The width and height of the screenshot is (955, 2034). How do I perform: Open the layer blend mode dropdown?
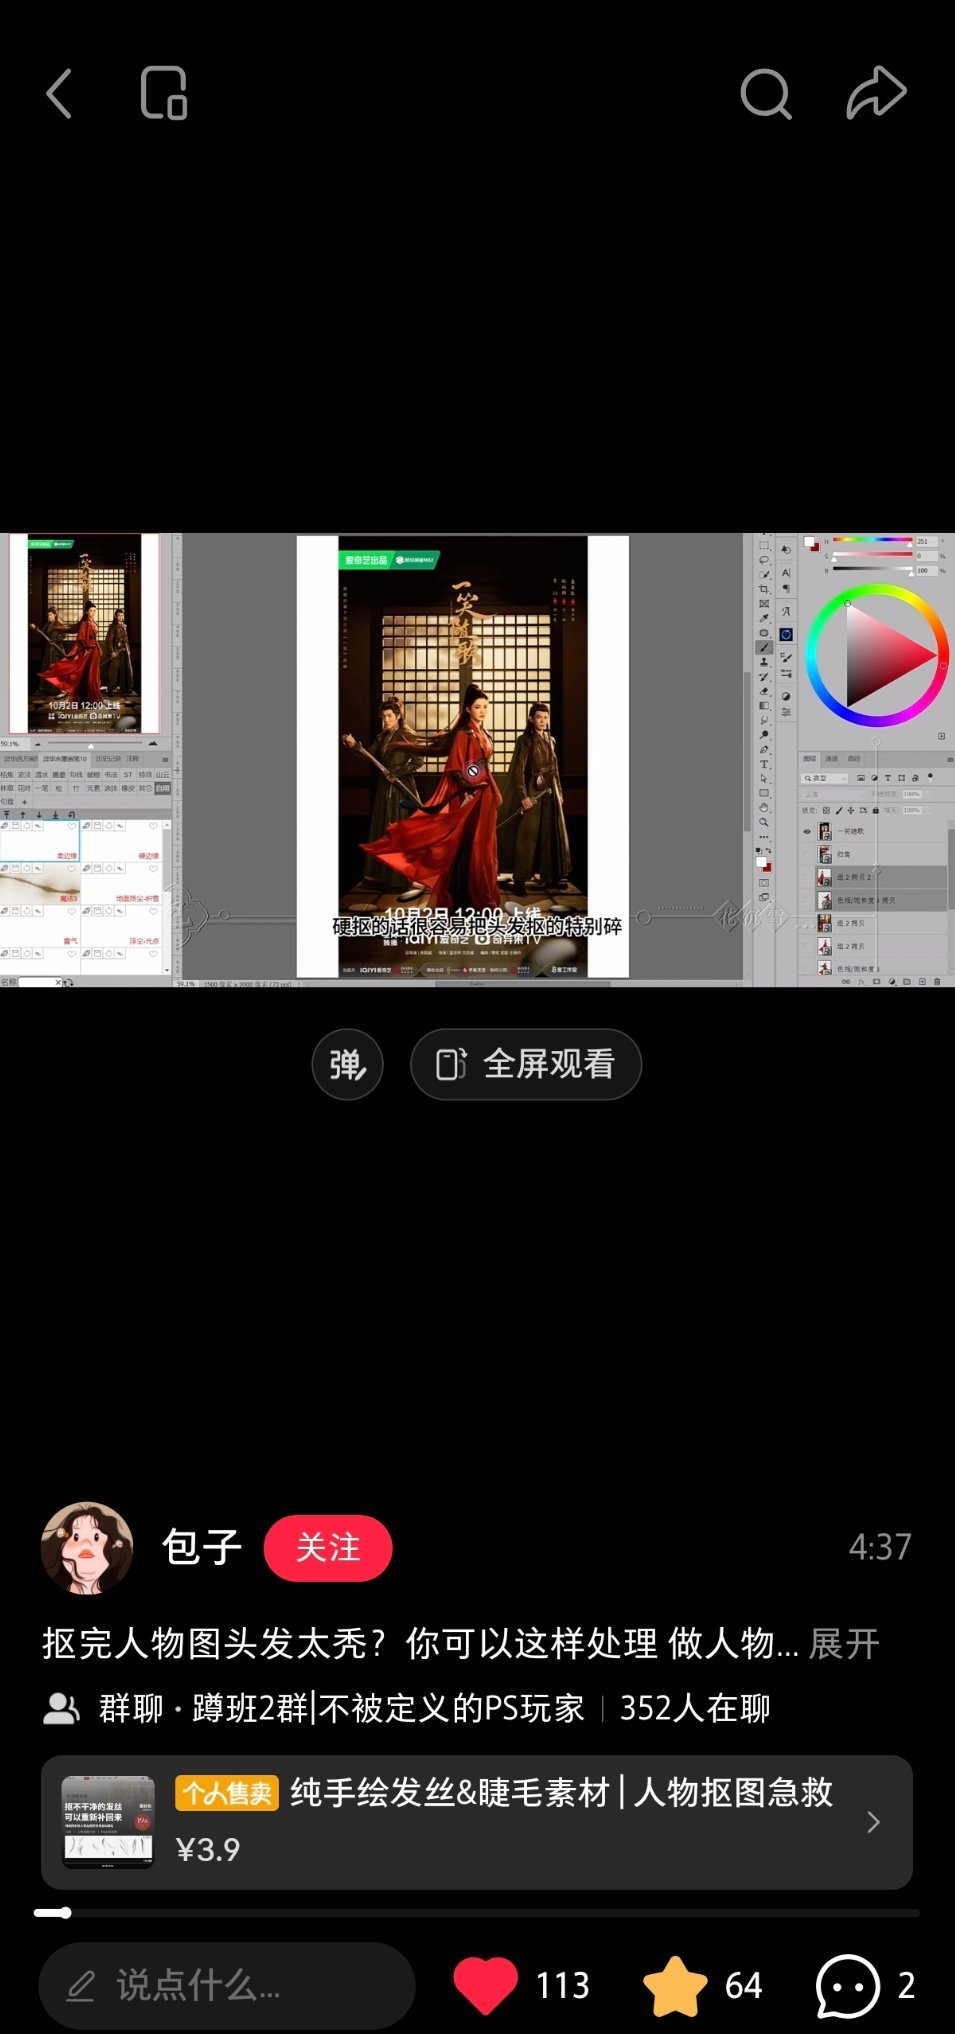point(834,794)
